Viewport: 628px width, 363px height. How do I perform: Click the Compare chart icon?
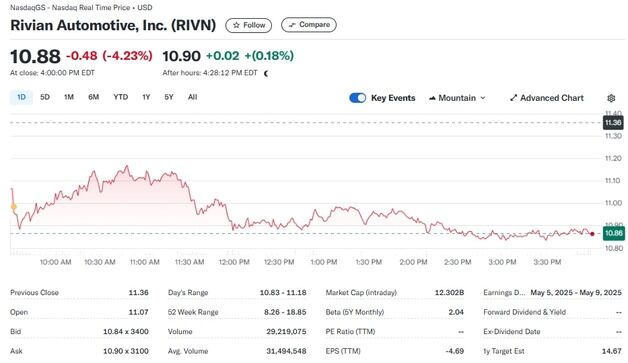pos(292,25)
